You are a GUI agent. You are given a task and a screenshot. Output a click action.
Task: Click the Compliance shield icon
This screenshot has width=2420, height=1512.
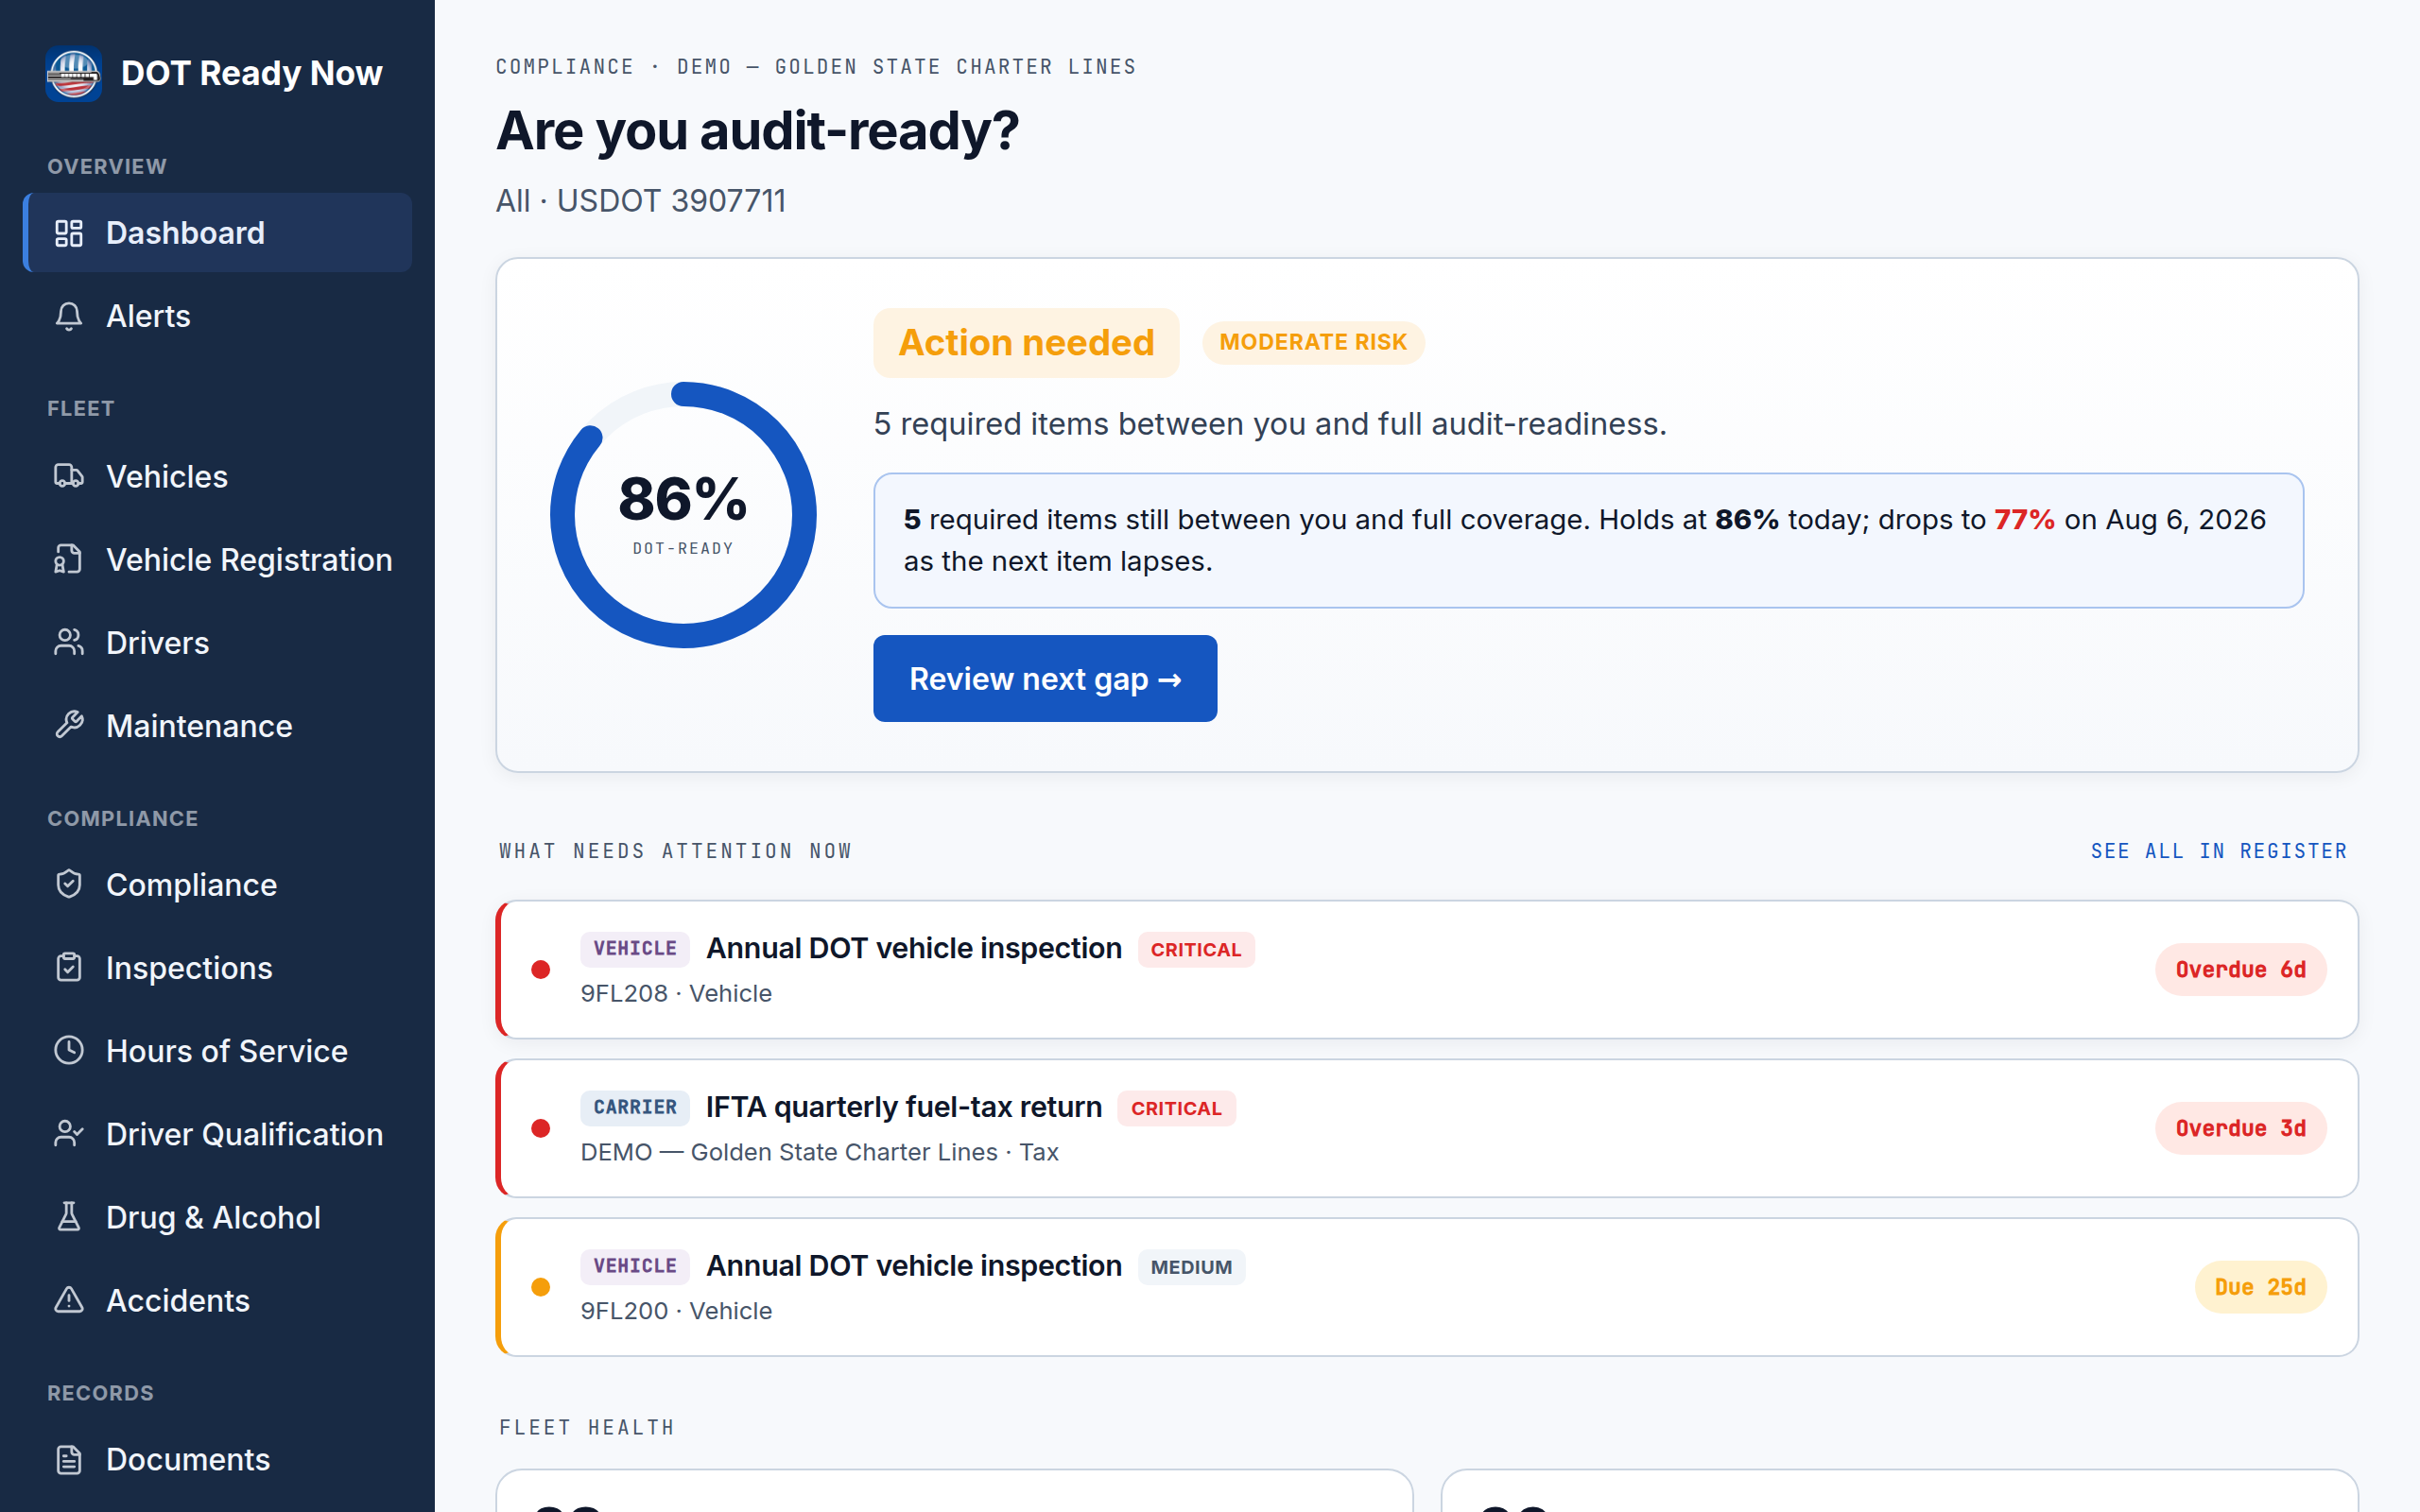[x=69, y=884]
